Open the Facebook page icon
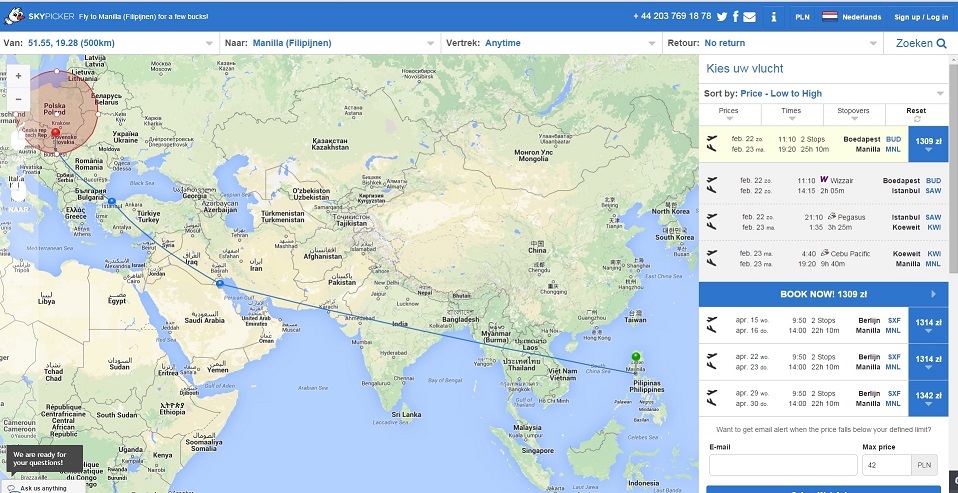Image resolution: width=958 pixels, height=493 pixels. tap(736, 16)
